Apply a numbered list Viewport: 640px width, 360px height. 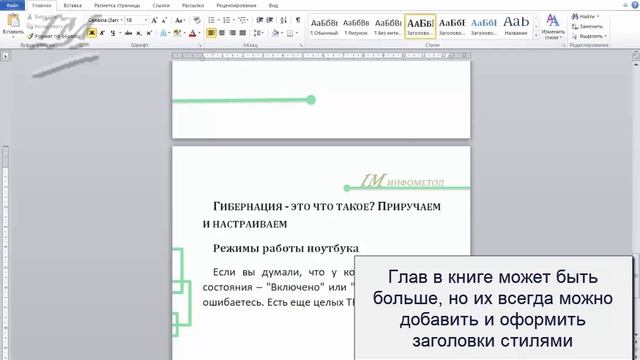227,20
